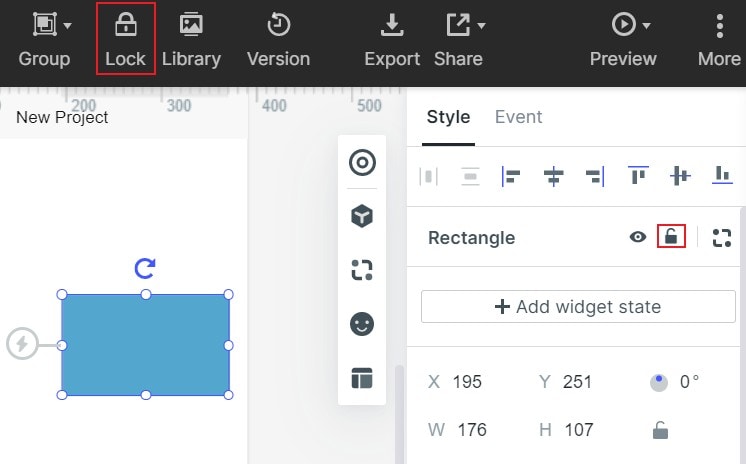Align widgets to horizontal center
The height and width of the screenshot is (464, 746).
553,177
